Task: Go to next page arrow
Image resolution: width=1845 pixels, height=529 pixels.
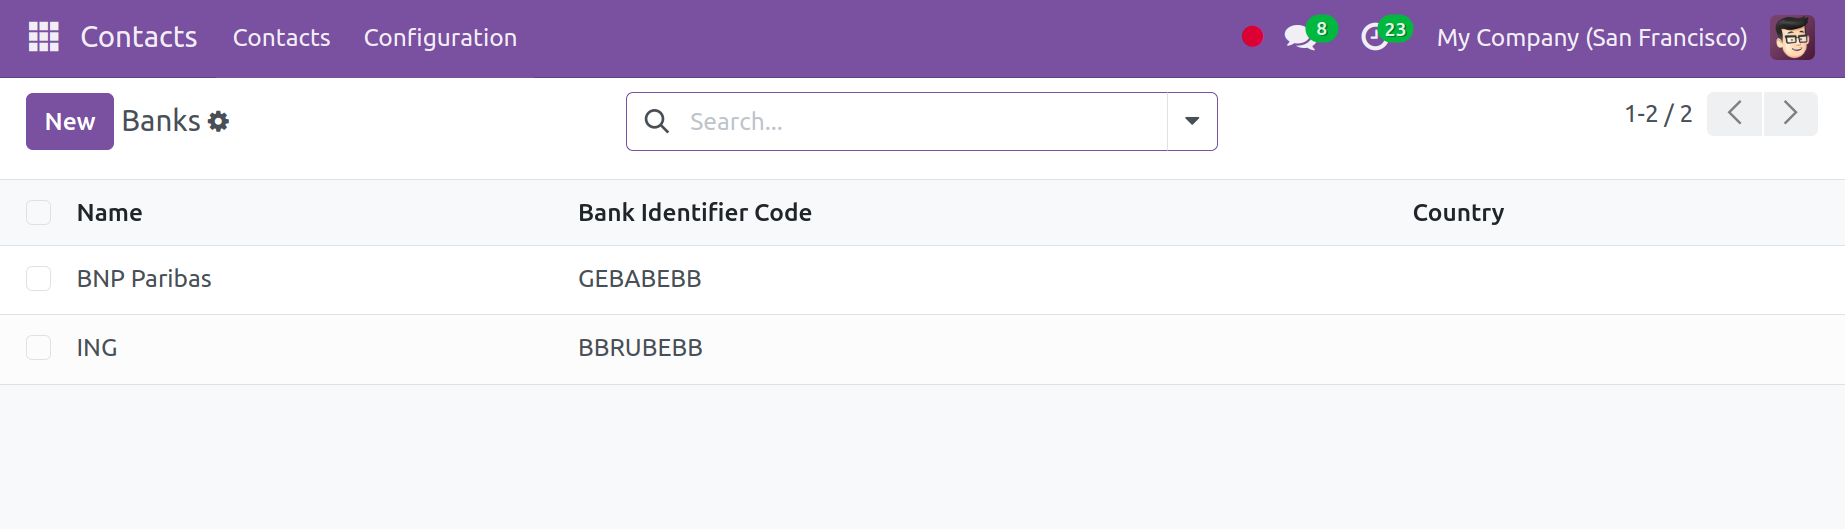Action: click(1790, 113)
